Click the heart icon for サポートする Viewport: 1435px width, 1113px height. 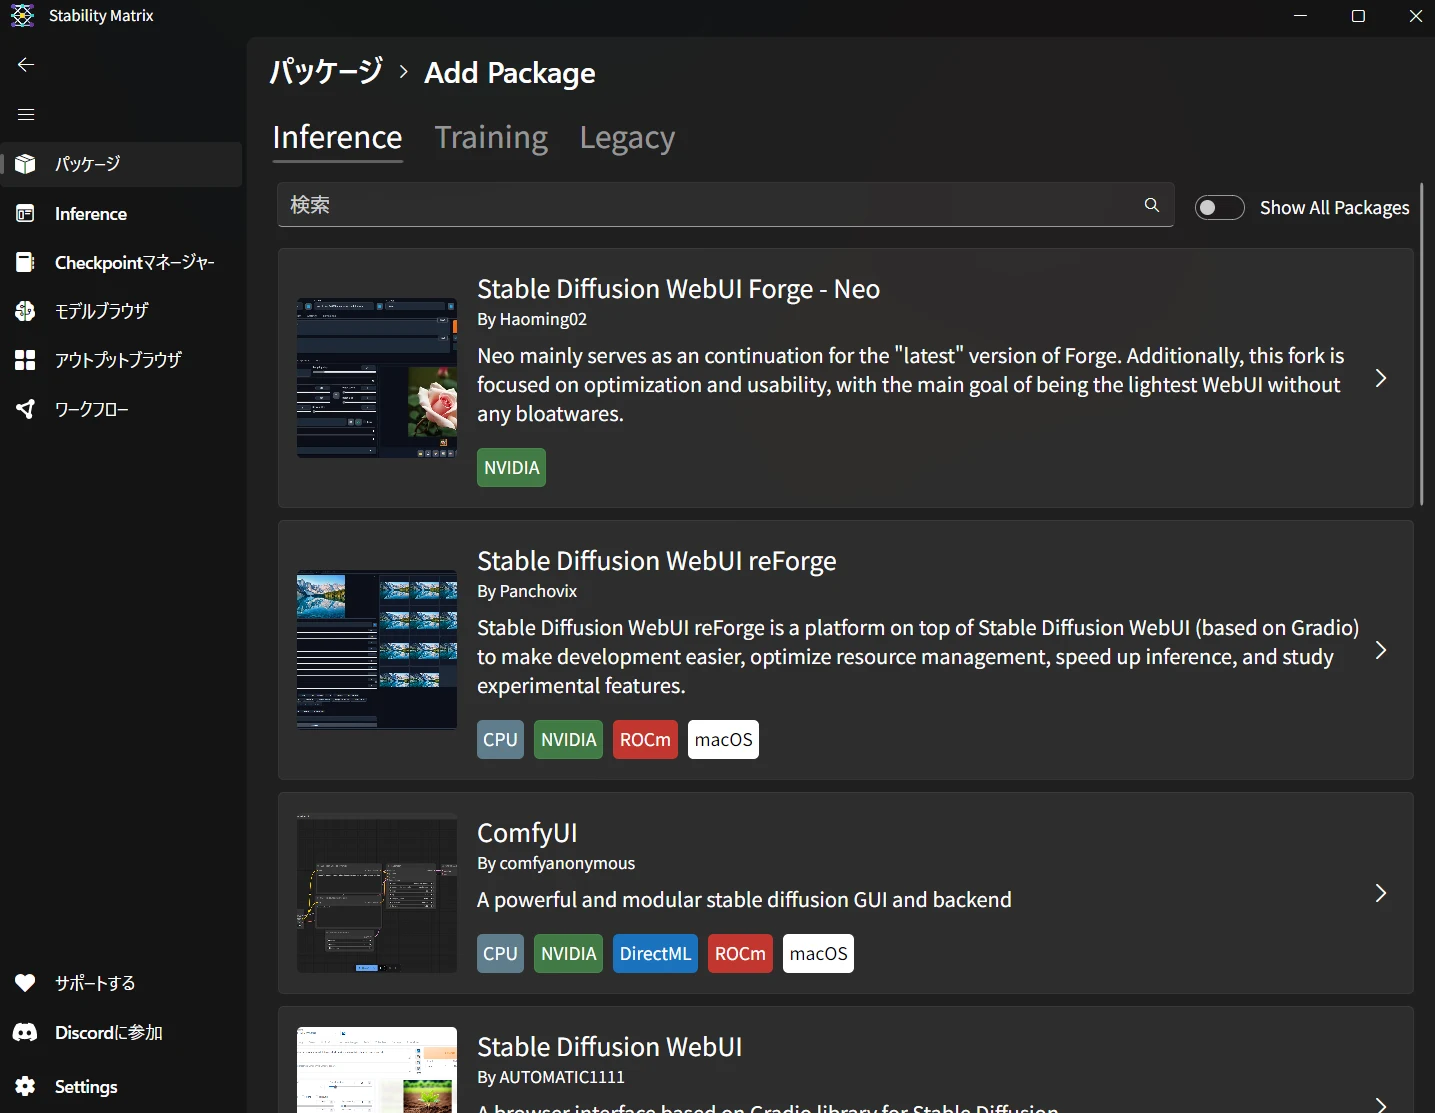pyautogui.click(x=26, y=983)
